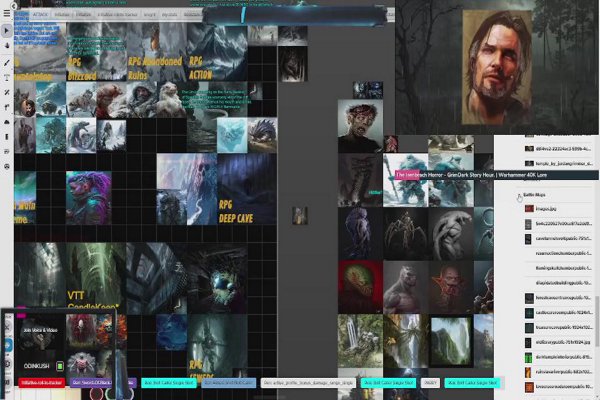
Task: Click the RPG Blizzard image
Action: [x=96, y=52]
